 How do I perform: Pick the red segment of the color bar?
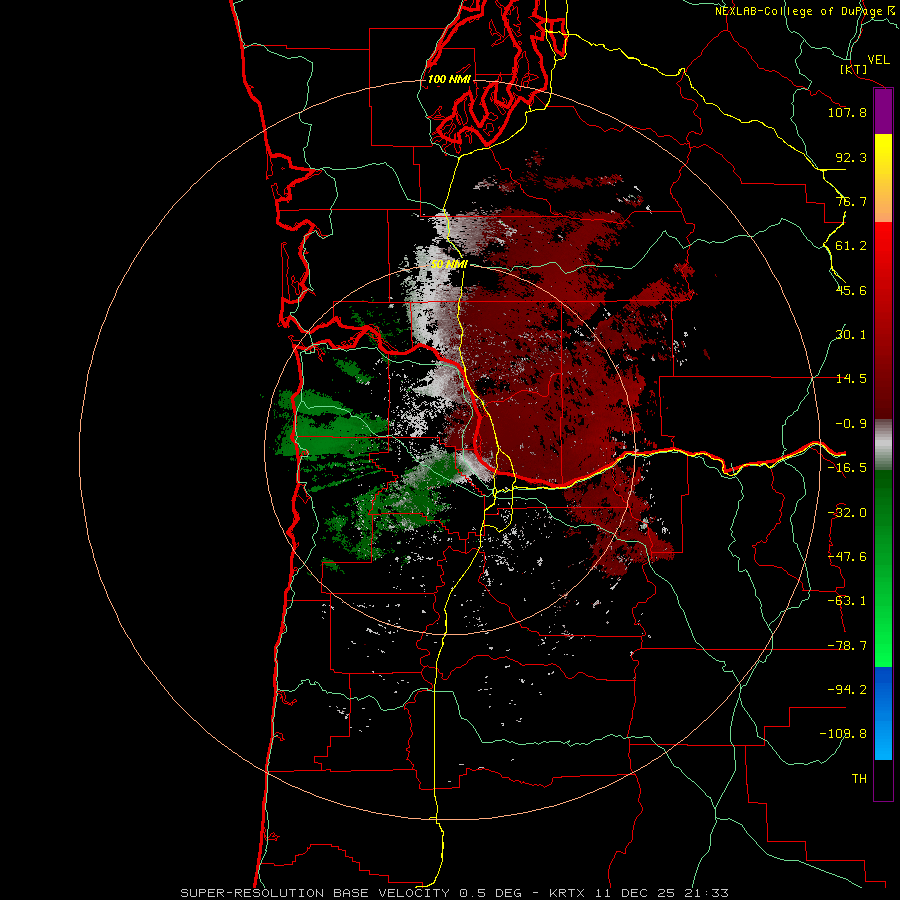(883, 320)
